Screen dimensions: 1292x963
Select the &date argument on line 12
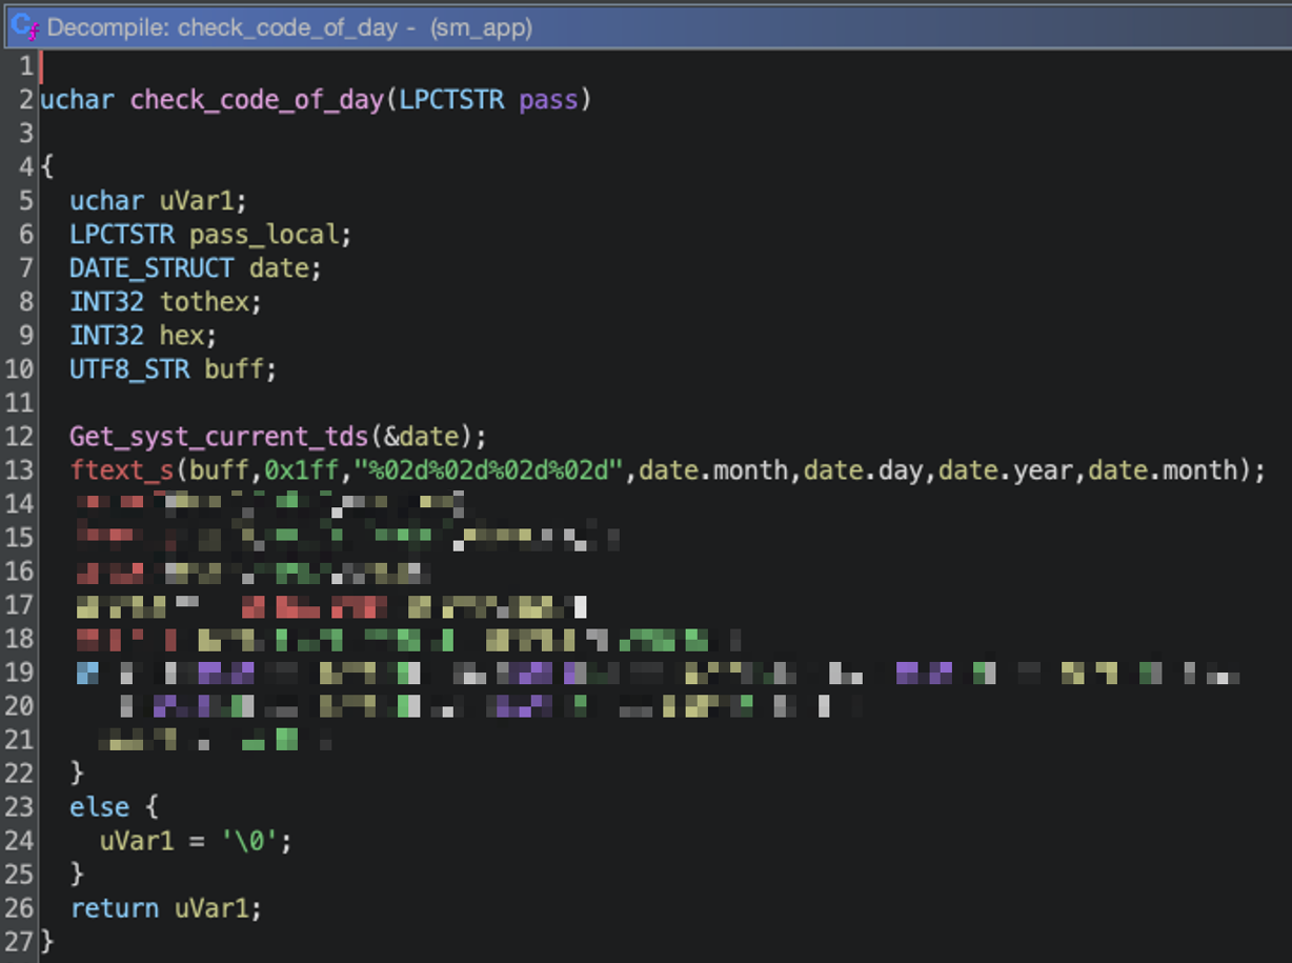tap(421, 437)
